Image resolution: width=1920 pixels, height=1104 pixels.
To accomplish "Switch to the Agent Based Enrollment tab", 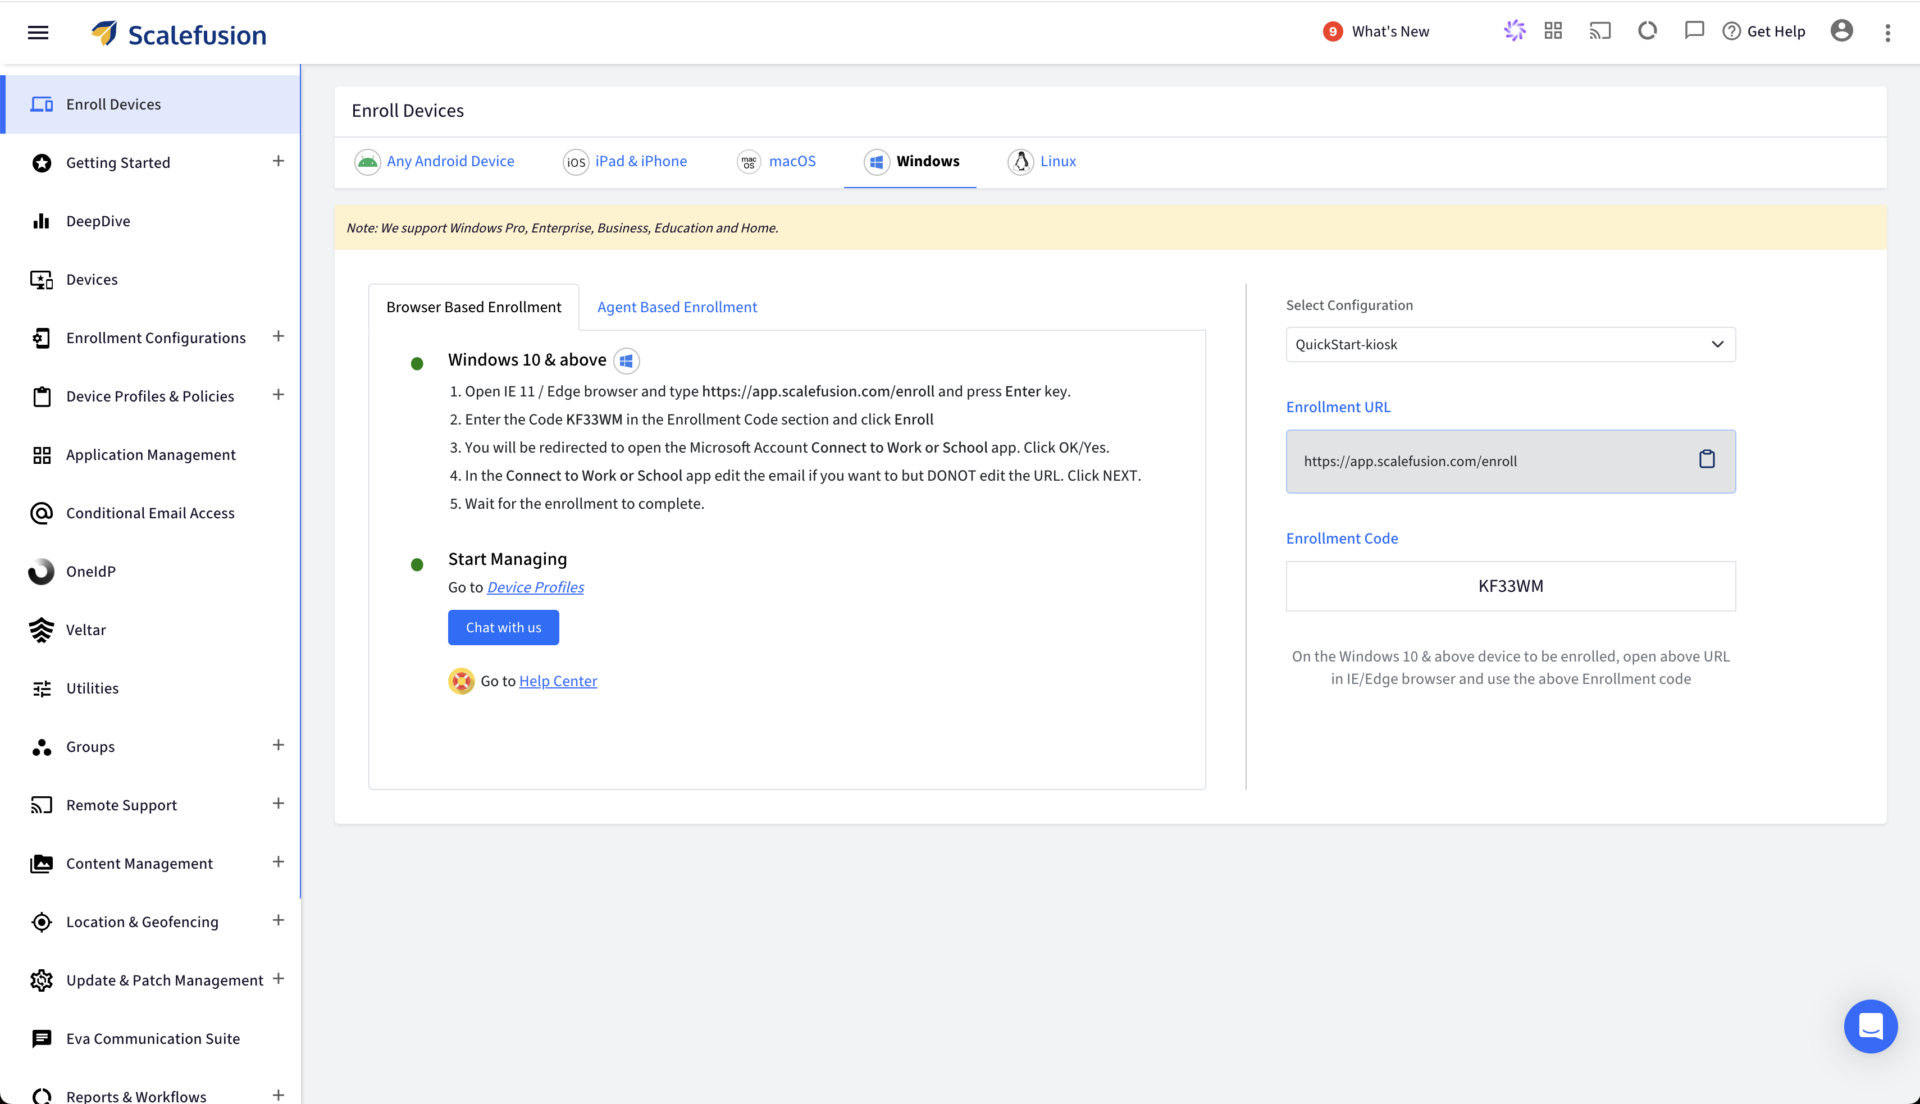I will tap(677, 306).
